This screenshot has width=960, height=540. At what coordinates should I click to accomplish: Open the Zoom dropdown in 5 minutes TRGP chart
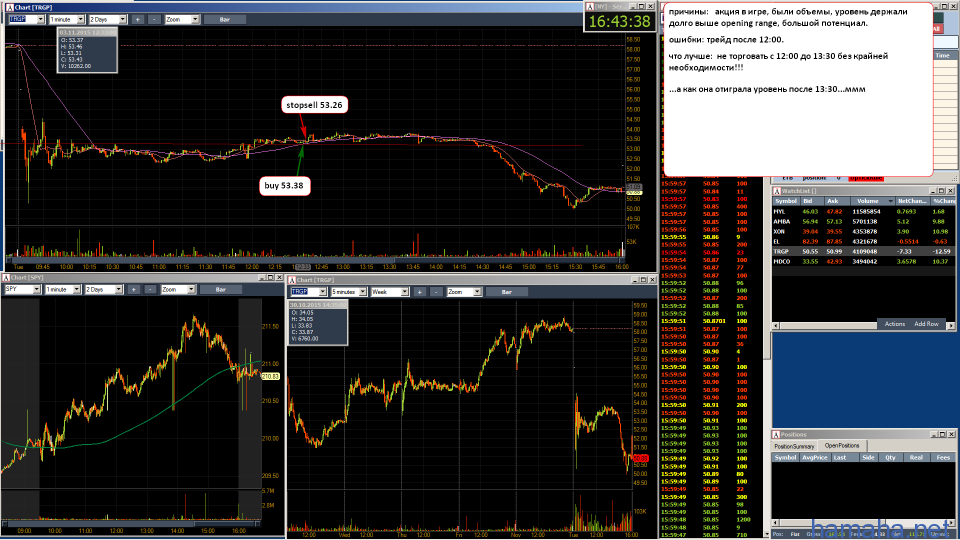(477, 292)
